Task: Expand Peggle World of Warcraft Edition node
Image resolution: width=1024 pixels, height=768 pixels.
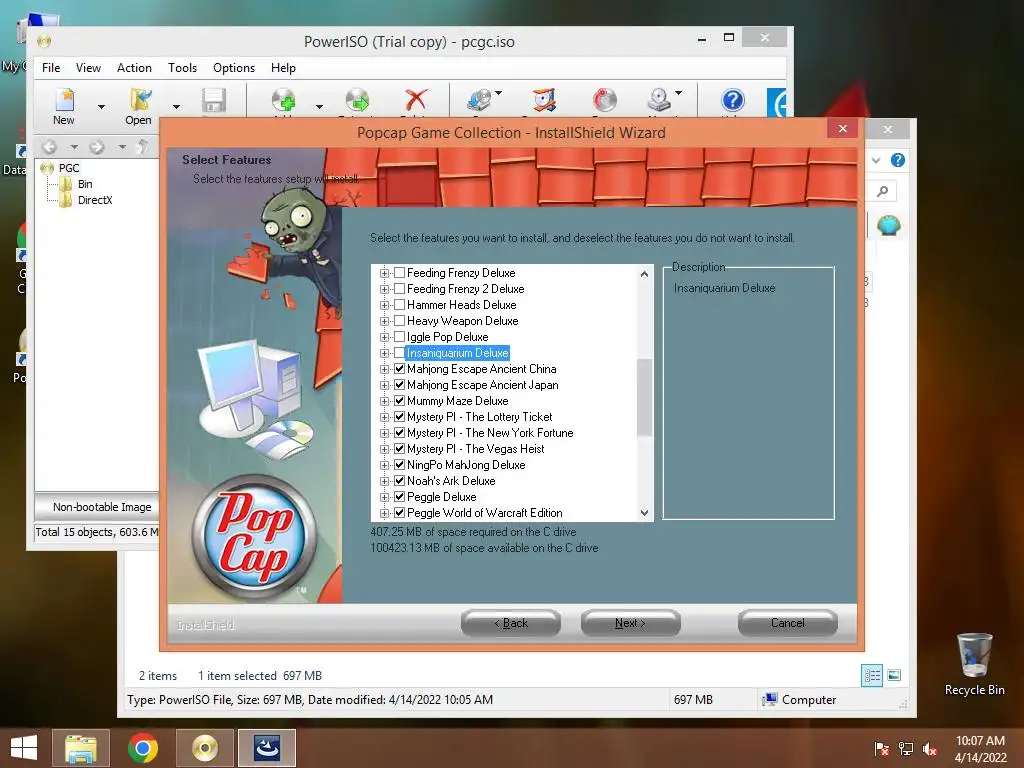Action: tap(385, 513)
